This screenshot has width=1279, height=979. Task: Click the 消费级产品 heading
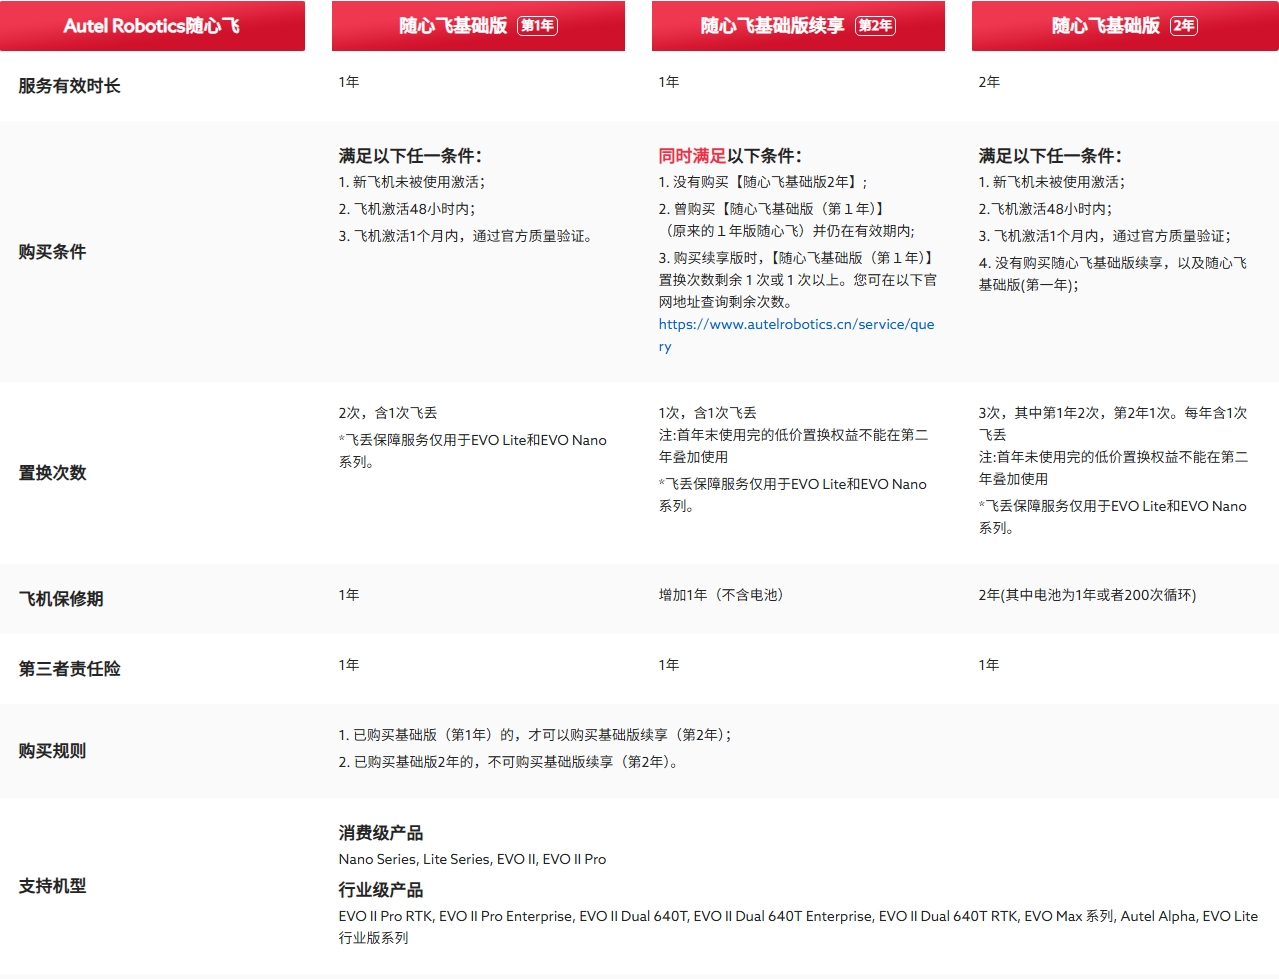pos(380,833)
